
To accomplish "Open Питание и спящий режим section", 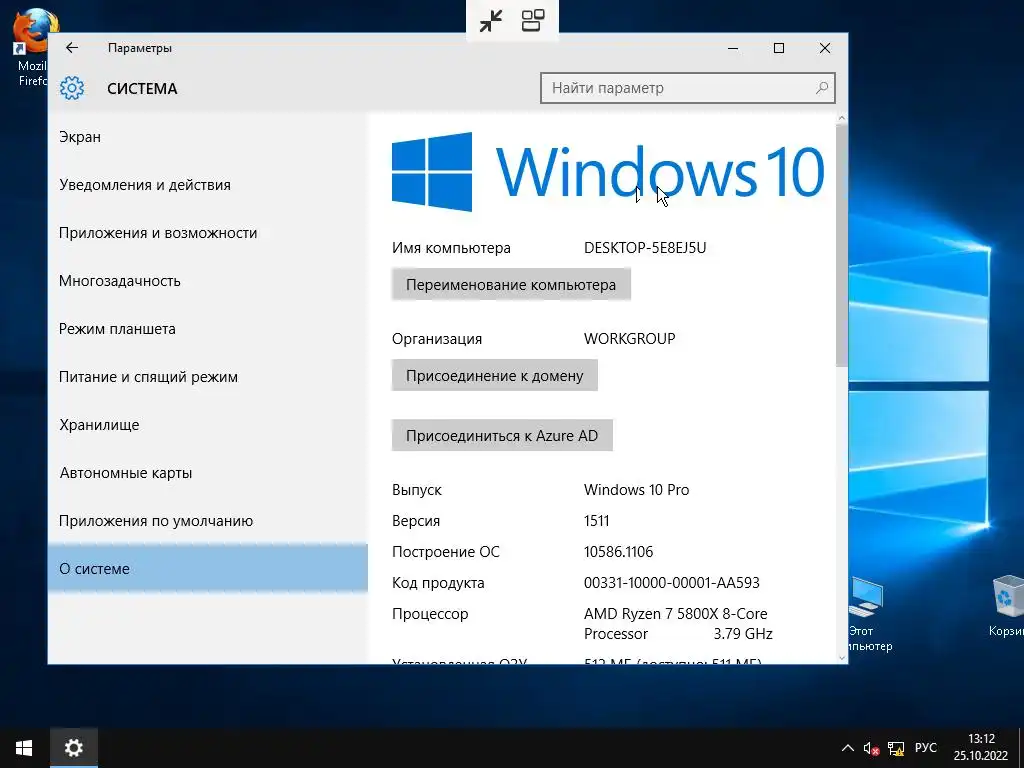I will point(208,377).
